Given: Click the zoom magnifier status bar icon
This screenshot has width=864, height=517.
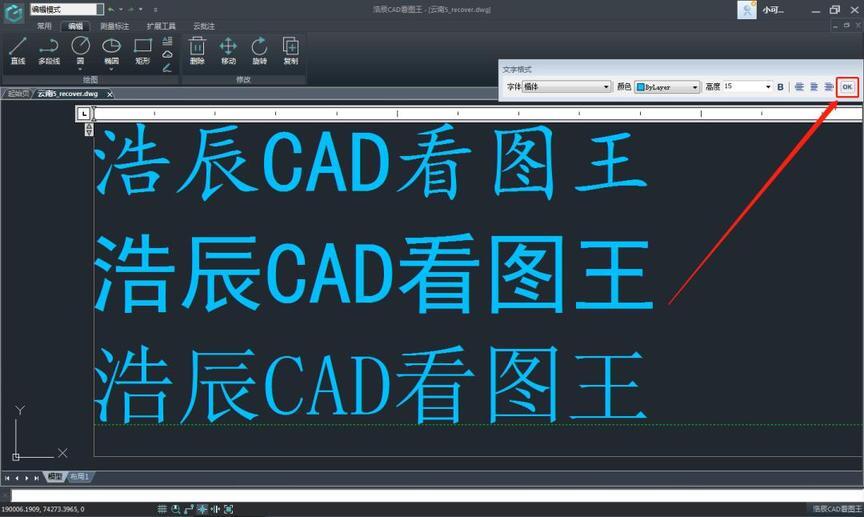Looking at the screenshot, I should tap(176, 509).
